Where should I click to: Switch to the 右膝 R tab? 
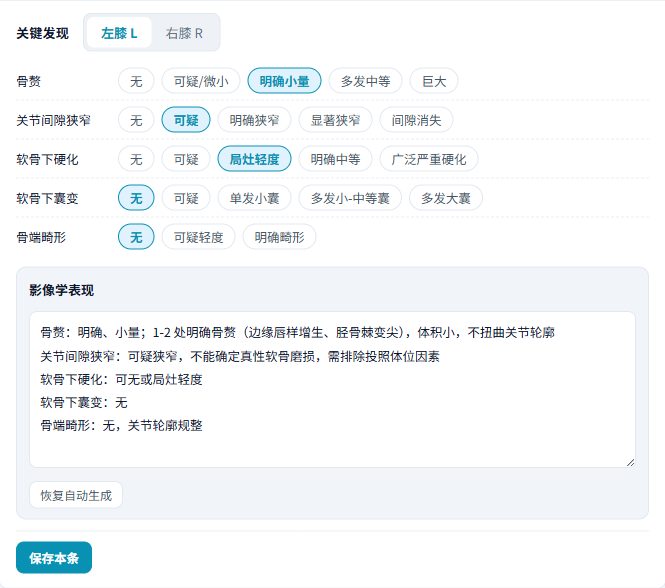point(184,33)
